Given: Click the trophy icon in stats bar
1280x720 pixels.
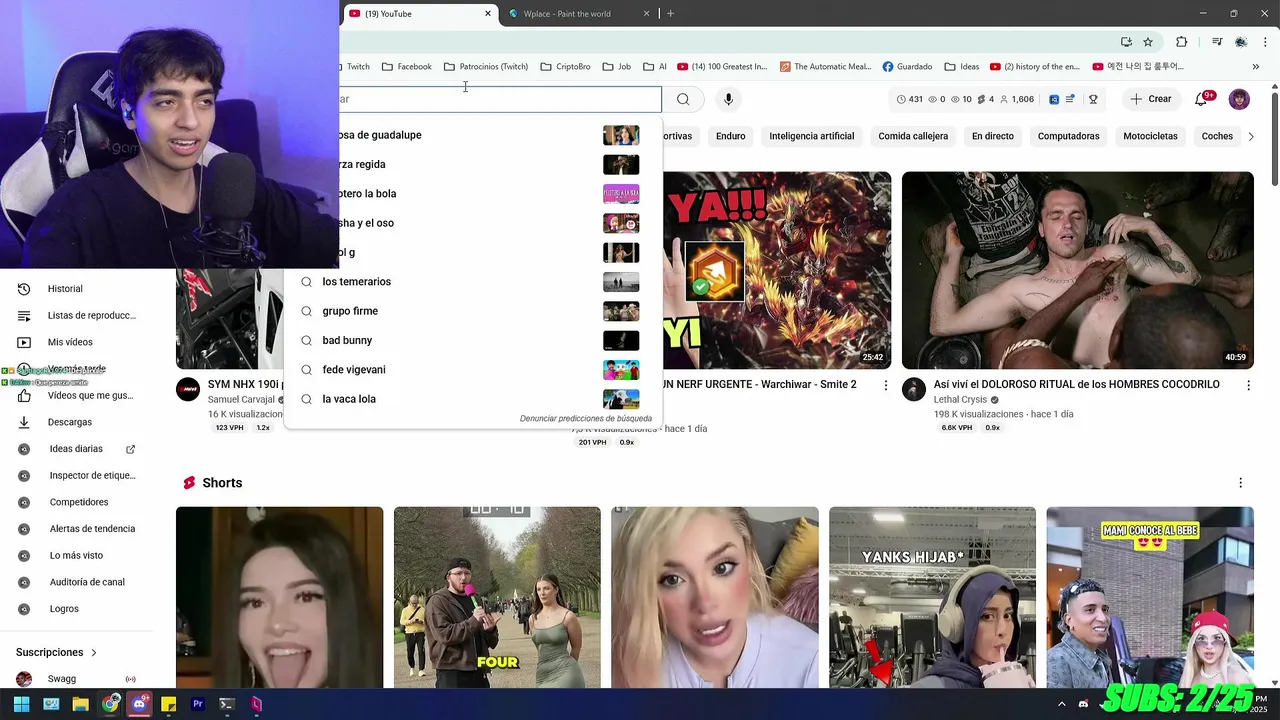Looking at the screenshot, I should click(1093, 99).
